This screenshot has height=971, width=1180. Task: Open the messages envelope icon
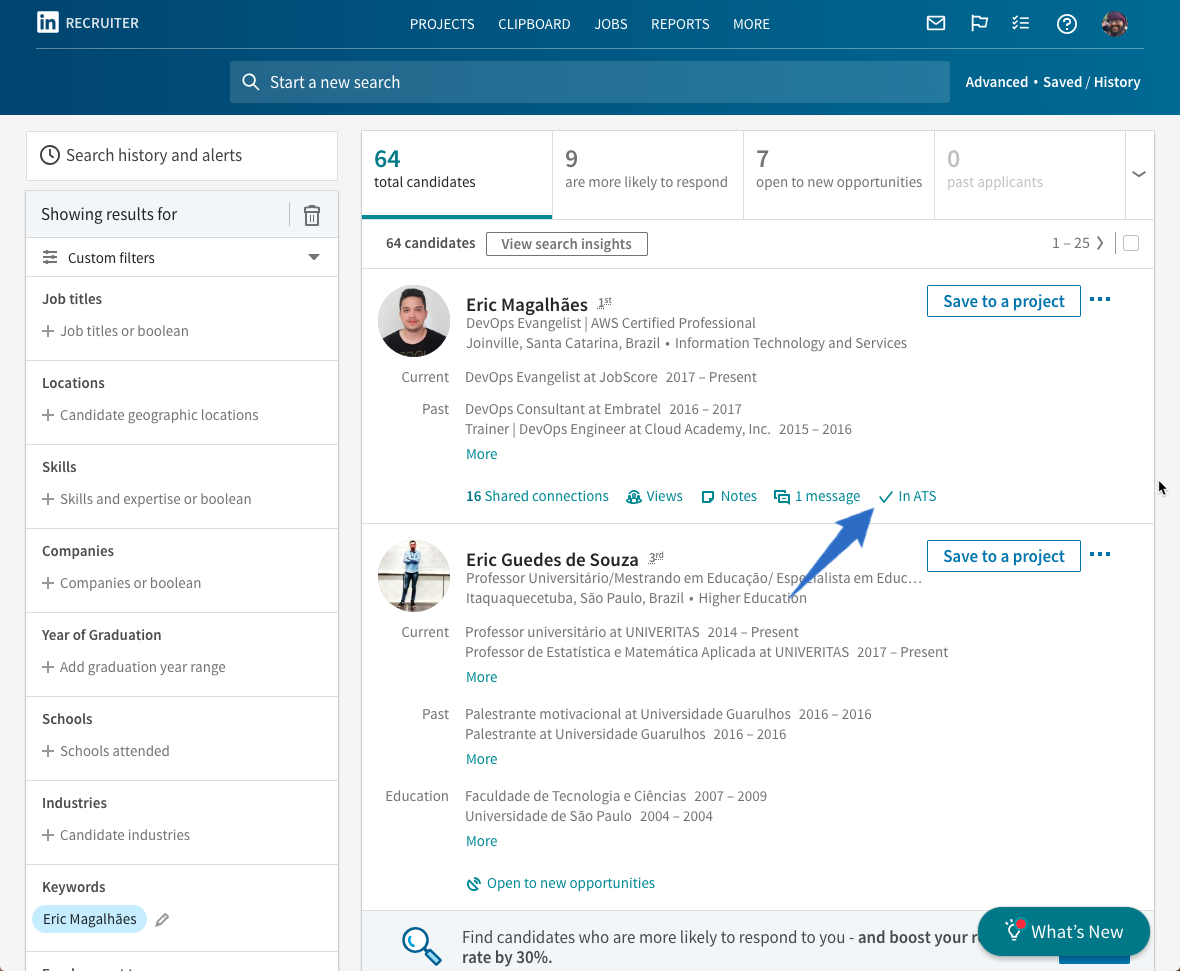point(935,23)
